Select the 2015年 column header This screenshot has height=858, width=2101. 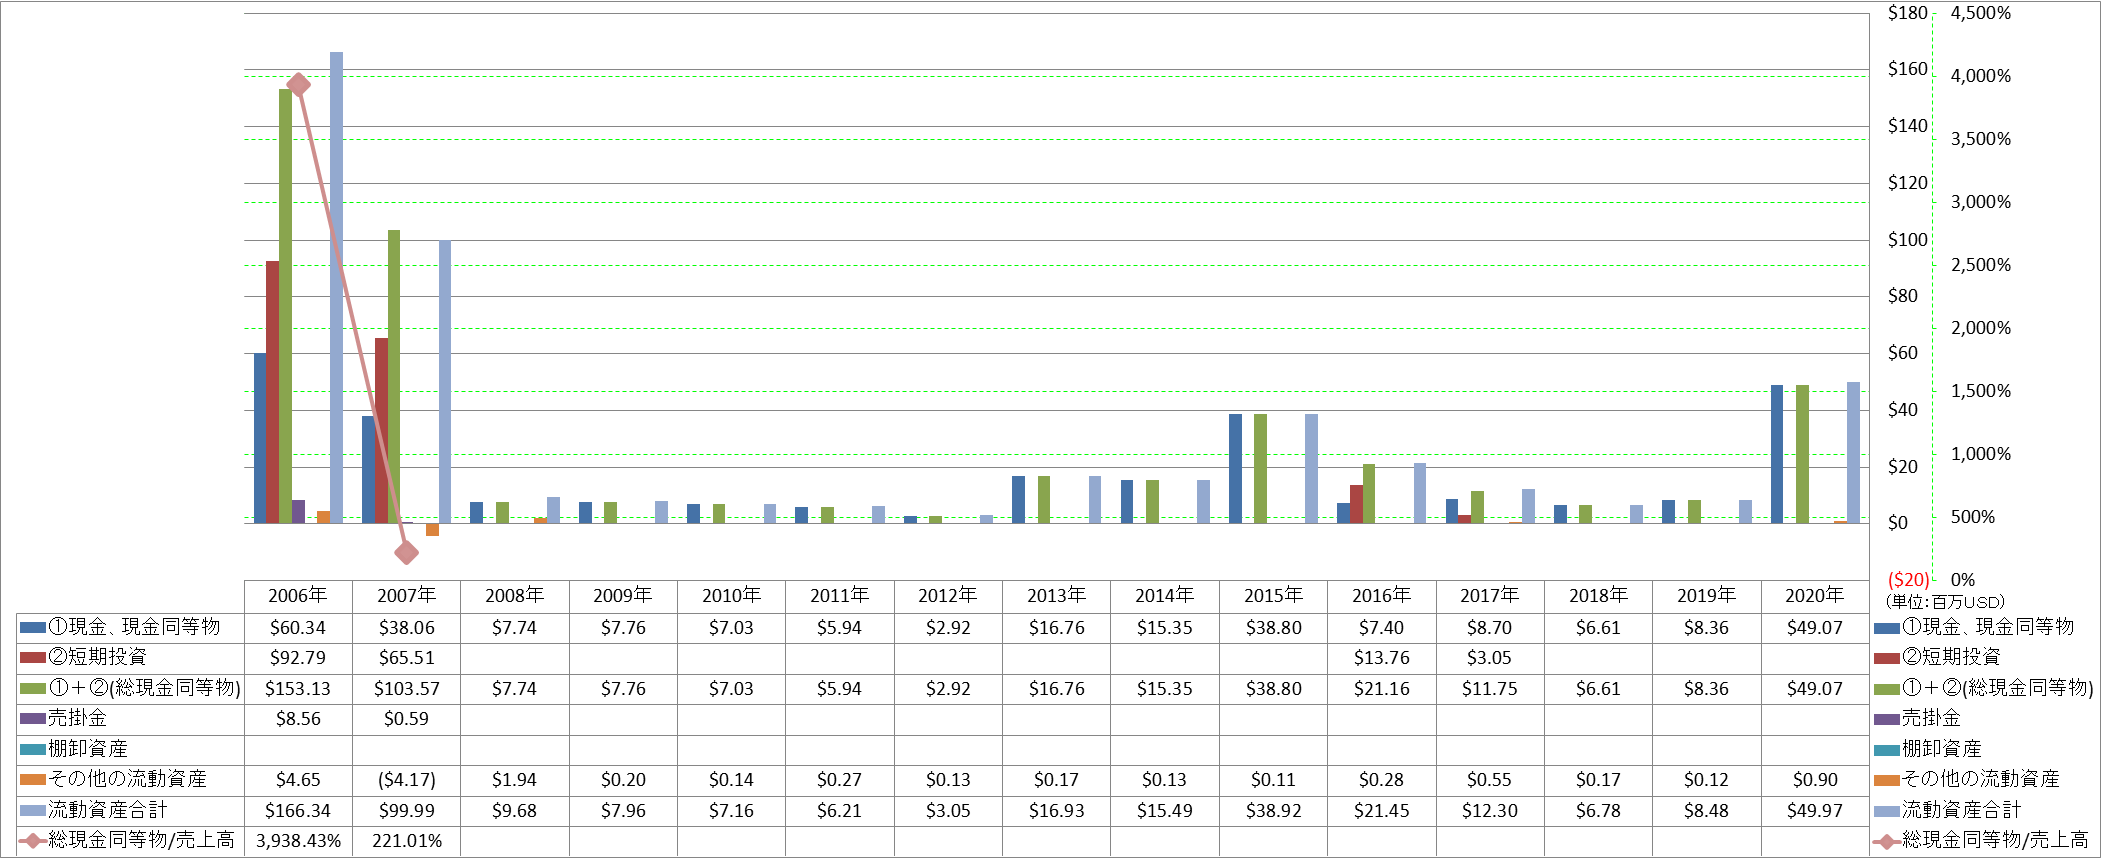pyautogui.click(x=1273, y=596)
